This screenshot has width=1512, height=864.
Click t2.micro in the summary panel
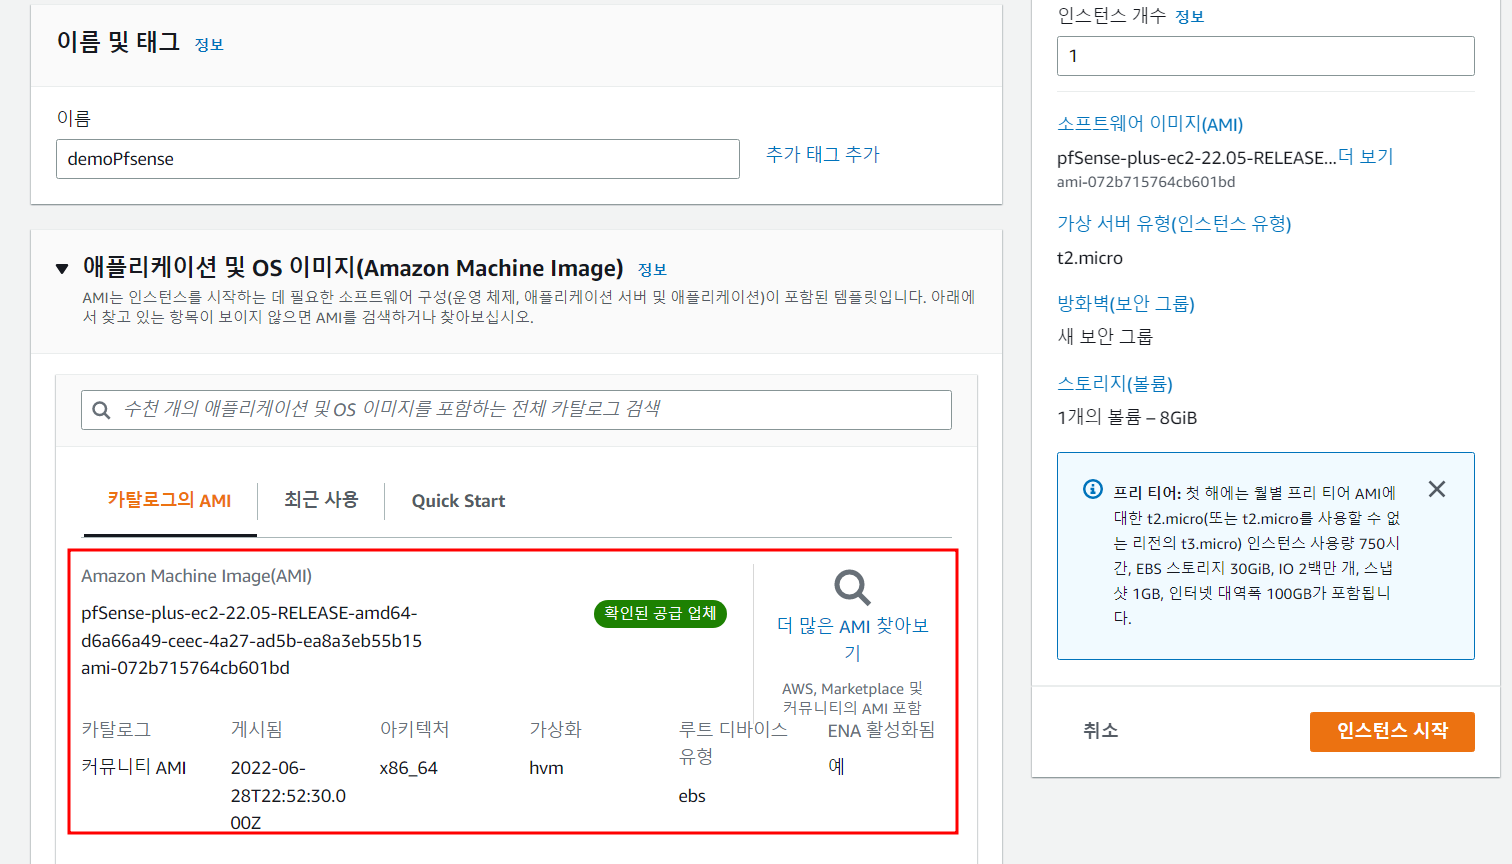(x=1090, y=258)
